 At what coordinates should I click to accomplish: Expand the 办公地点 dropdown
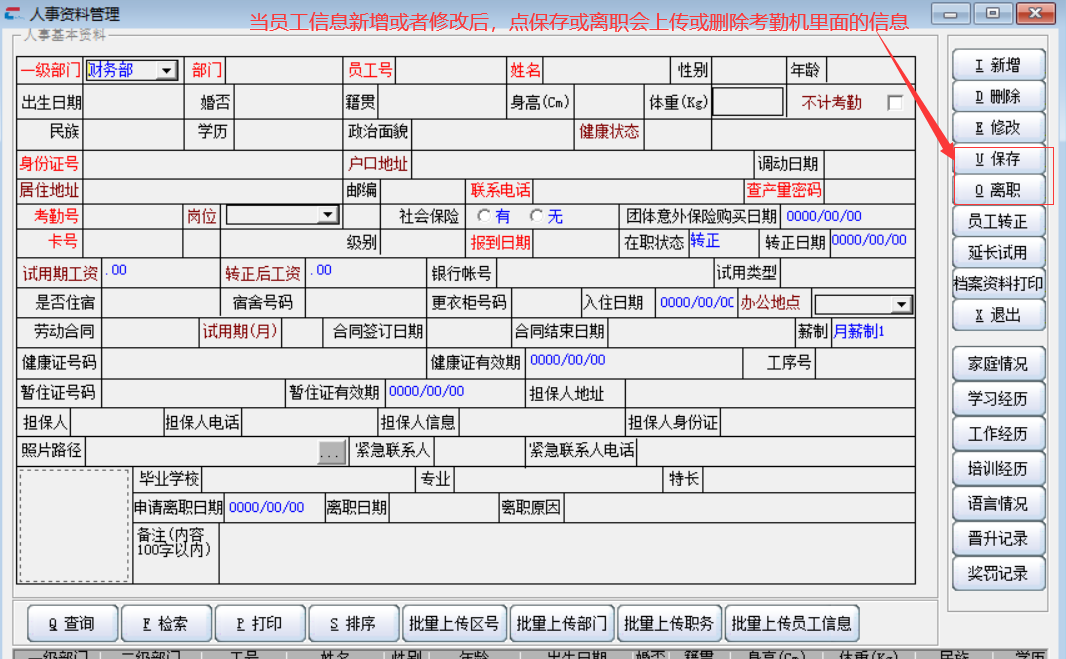pyautogui.click(x=901, y=305)
